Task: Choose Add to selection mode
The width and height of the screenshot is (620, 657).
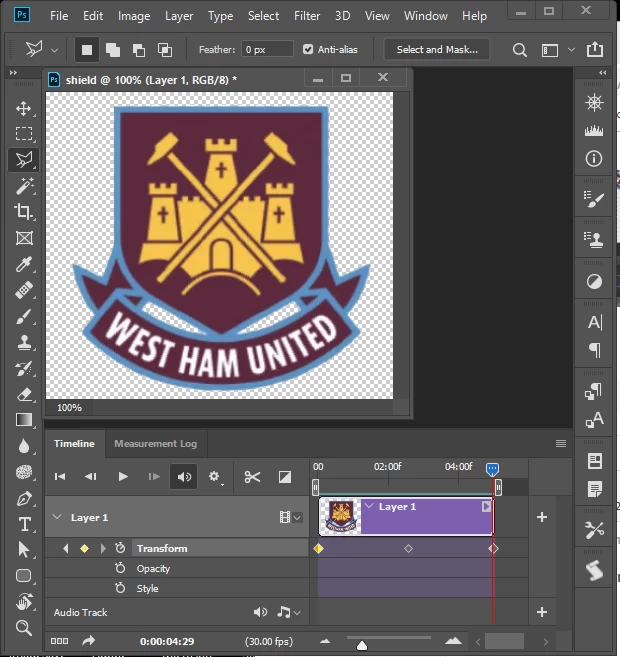Action: pyautogui.click(x=113, y=50)
